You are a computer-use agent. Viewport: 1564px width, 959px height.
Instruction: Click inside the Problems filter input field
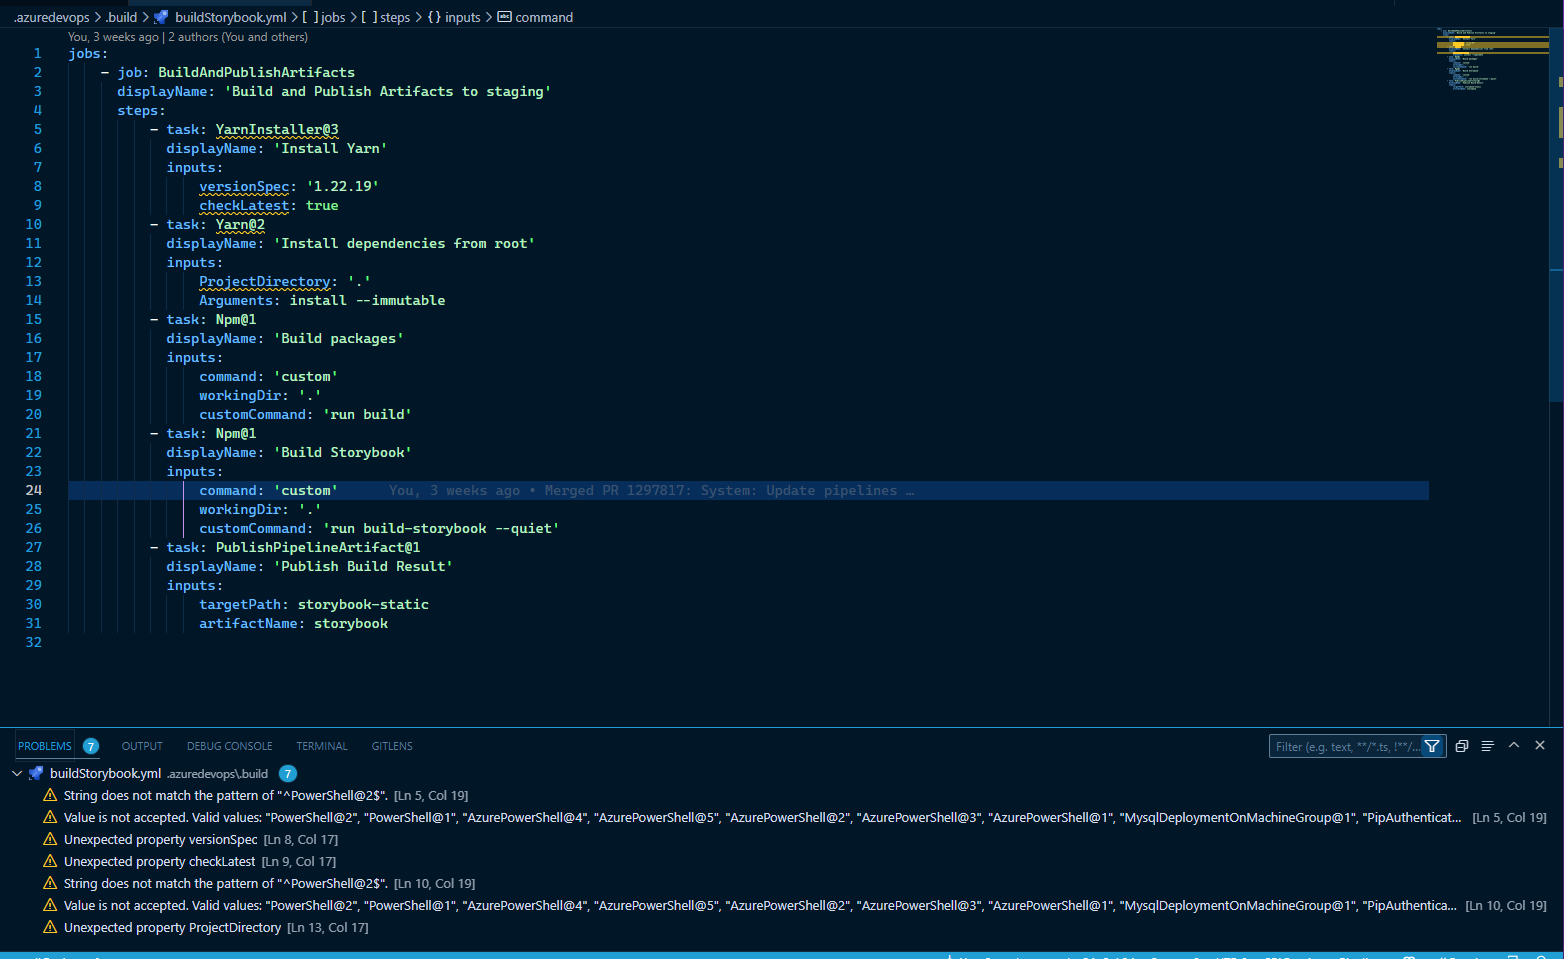[x=1340, y=745]
